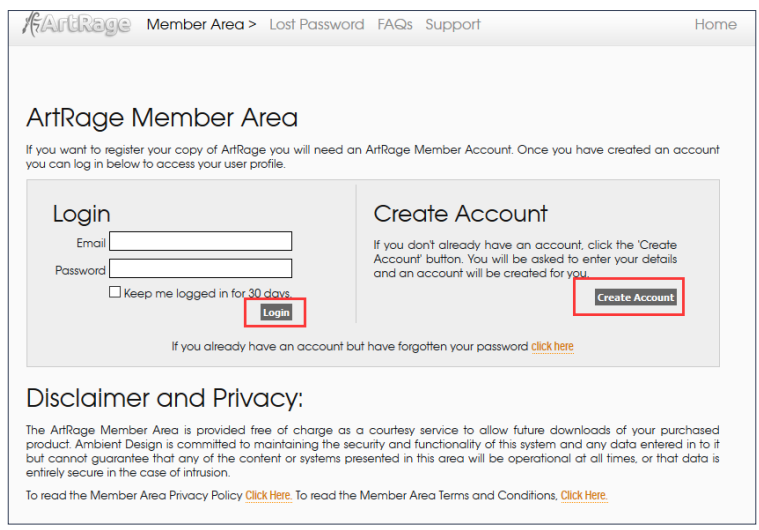The height and width of the screenshot is (530, 759).
Task: Click the dark Login button
Action: click(x=276, y=313)
